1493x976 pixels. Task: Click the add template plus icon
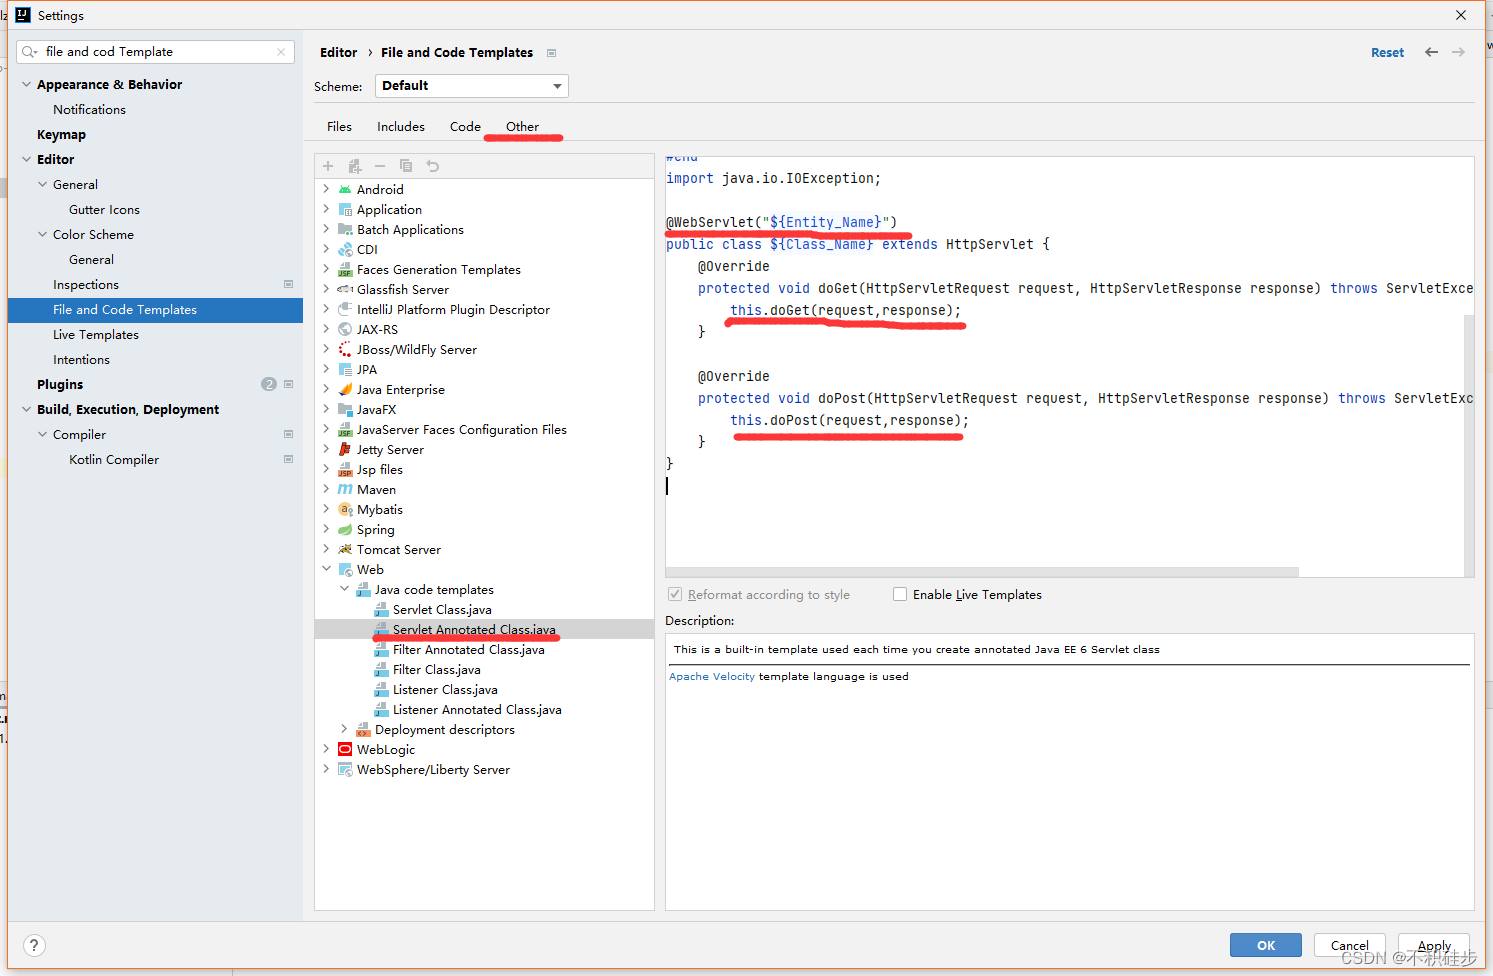click(x=328, y=166)
